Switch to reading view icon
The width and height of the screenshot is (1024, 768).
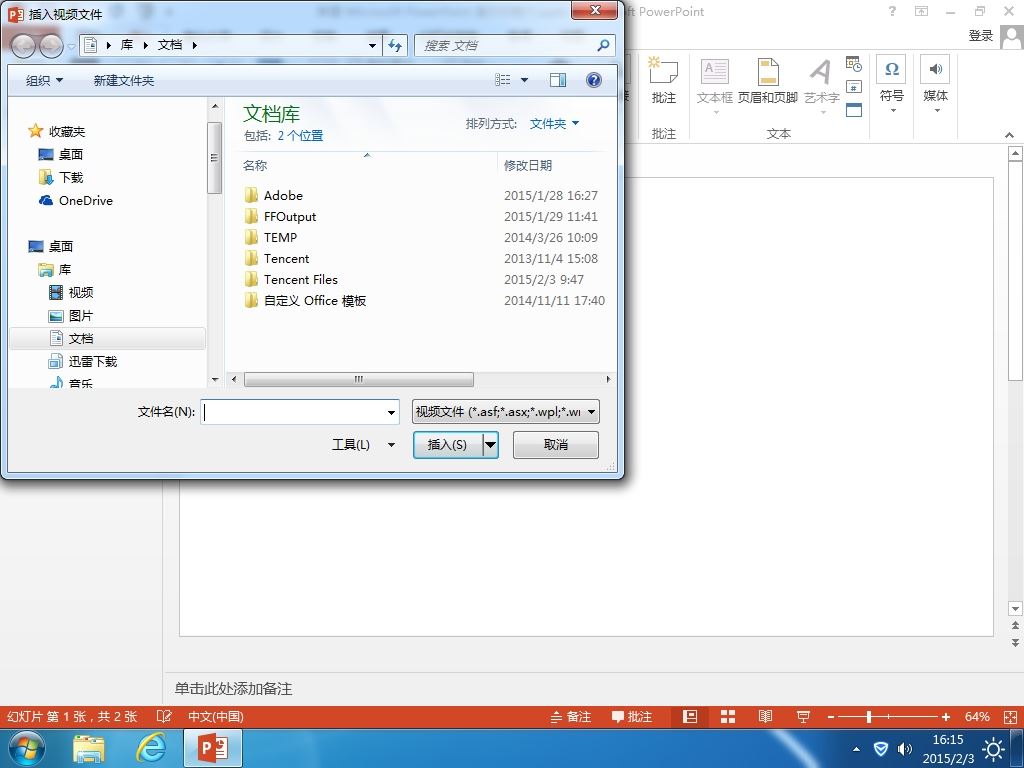(x=765, y=716)
